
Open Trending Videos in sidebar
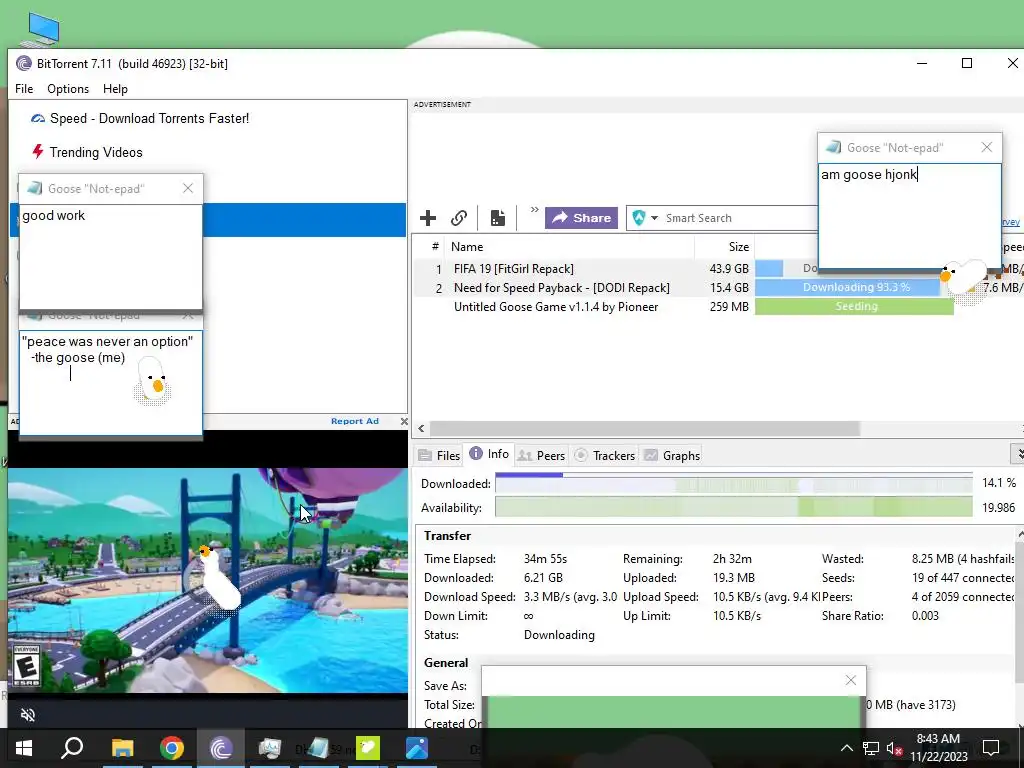click(95, 152)
